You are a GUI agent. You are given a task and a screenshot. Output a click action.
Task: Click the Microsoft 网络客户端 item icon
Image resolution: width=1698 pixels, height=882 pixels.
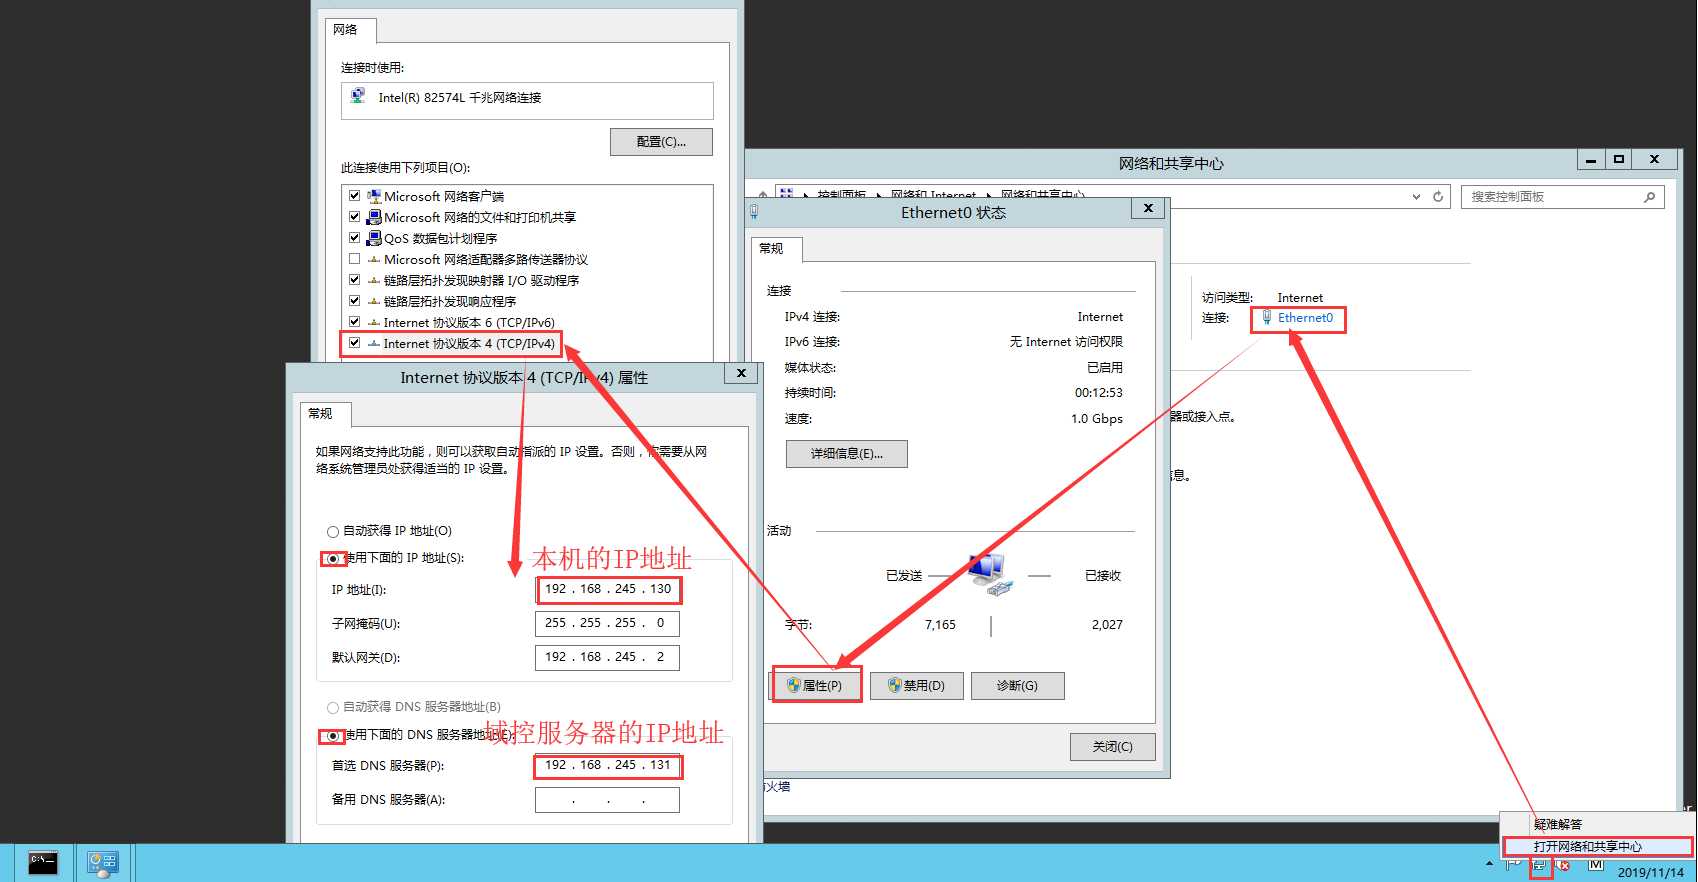(x=374, y=196)
